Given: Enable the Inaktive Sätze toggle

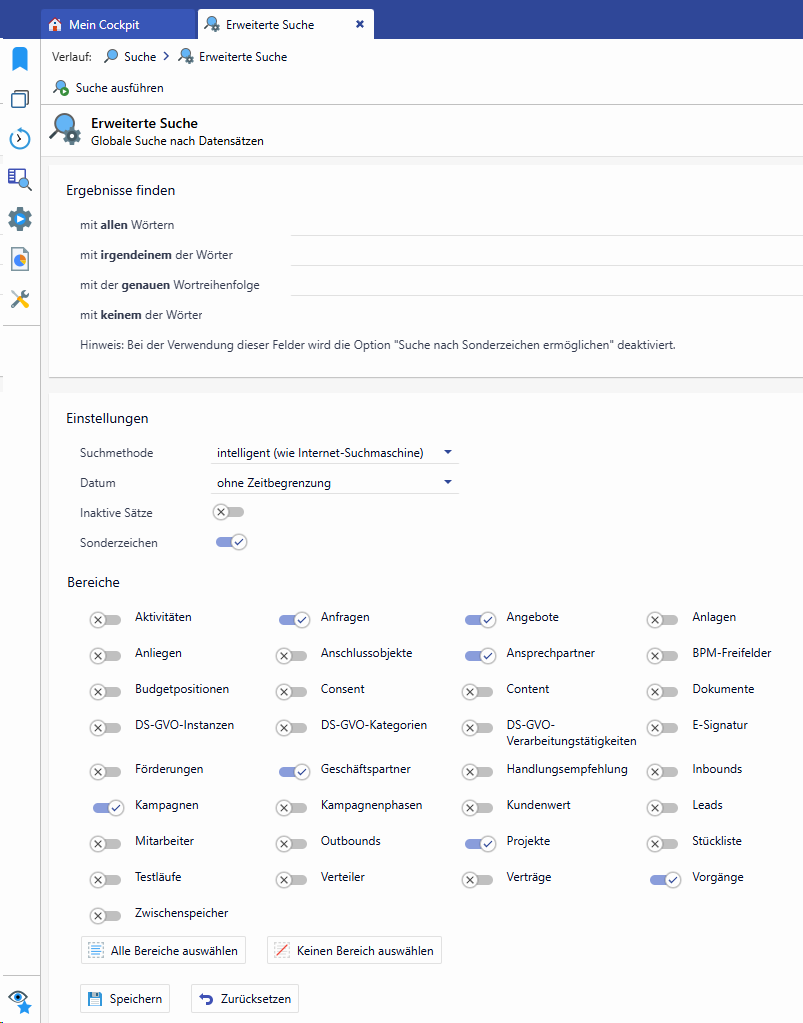Looking at the screenshot, I should [x=229, y=512].
